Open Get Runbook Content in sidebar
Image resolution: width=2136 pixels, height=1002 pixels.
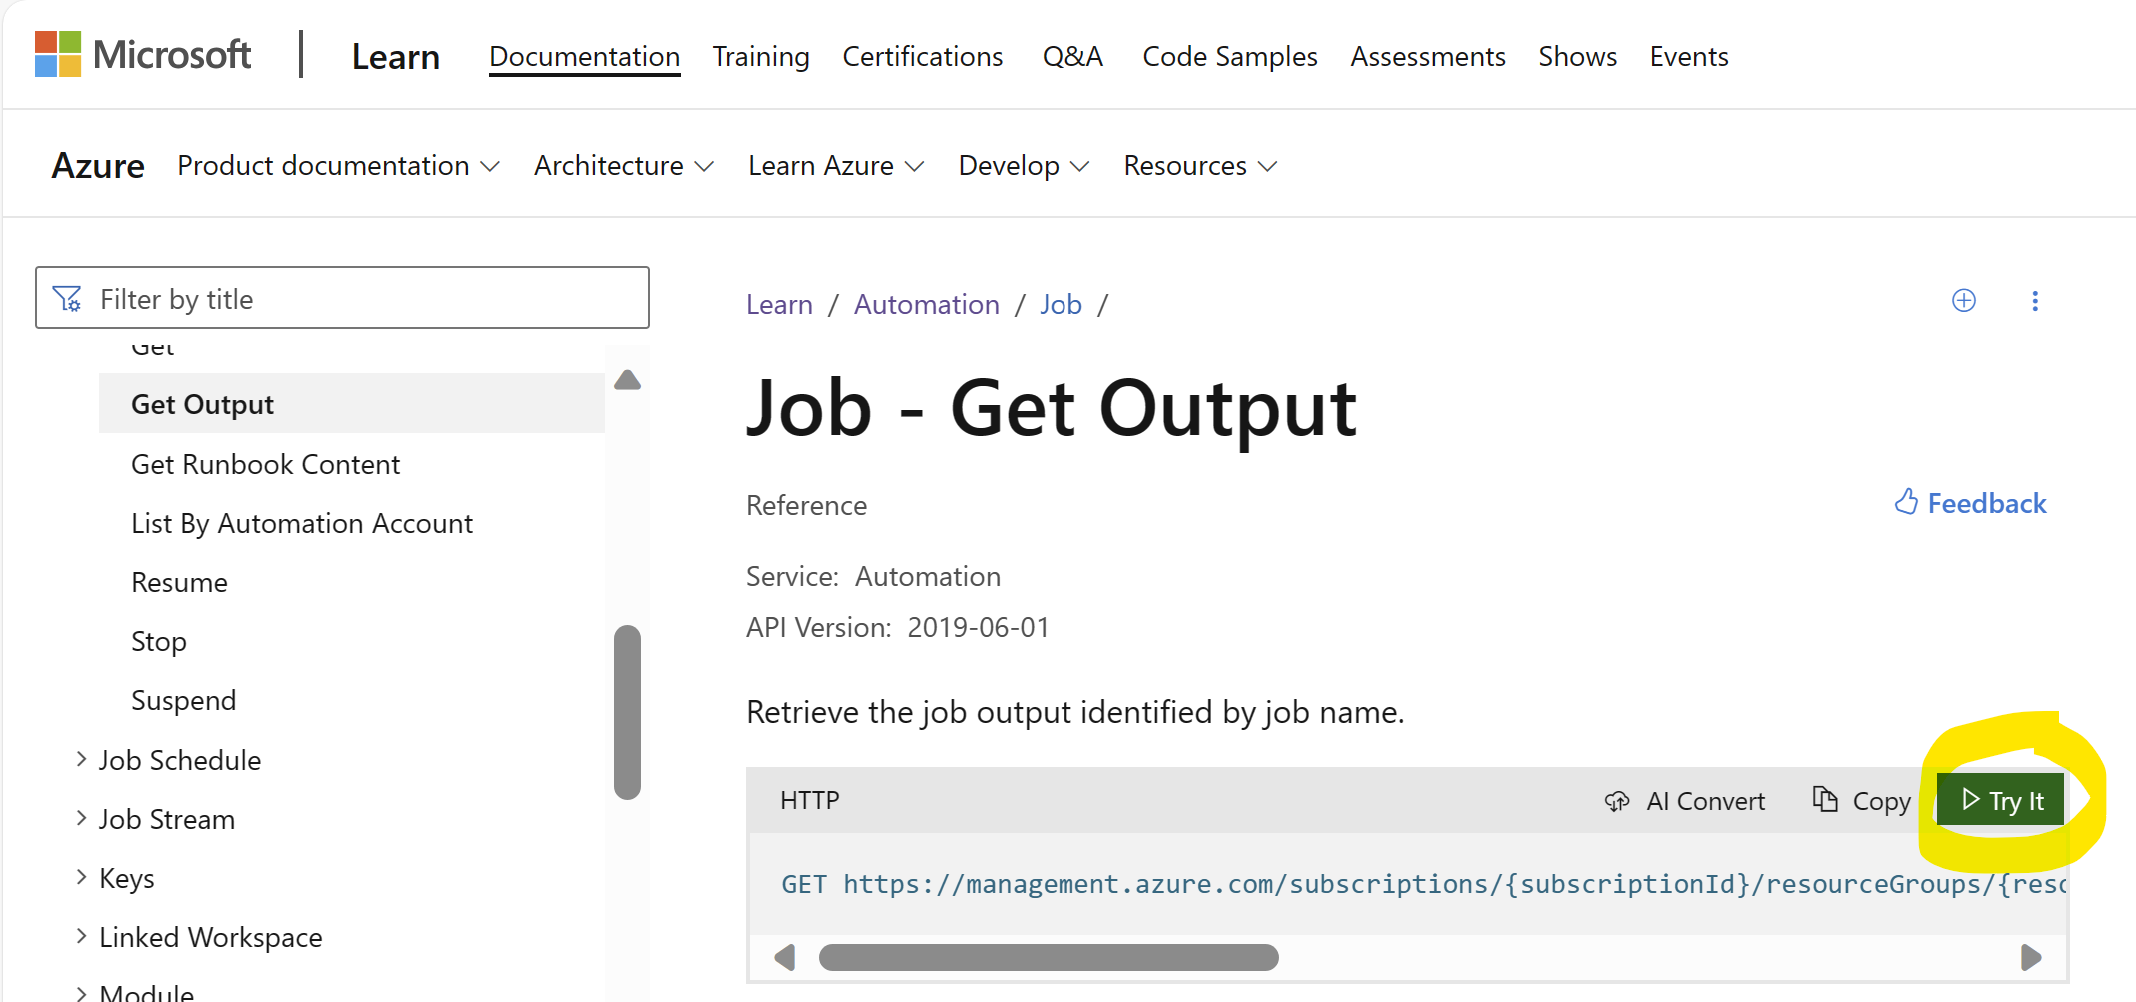pos(265,464)
